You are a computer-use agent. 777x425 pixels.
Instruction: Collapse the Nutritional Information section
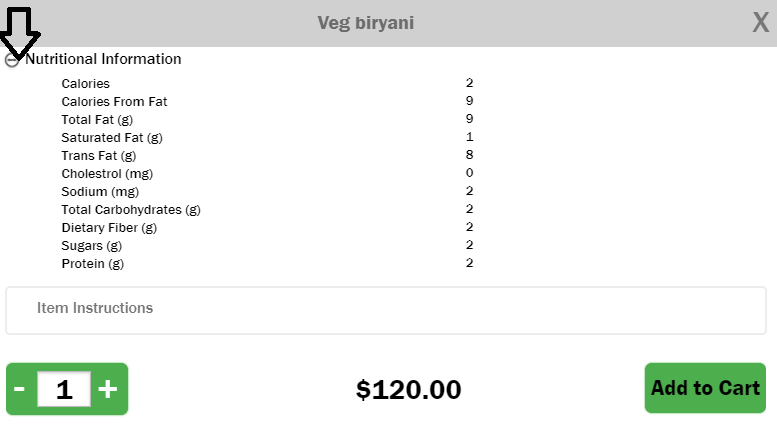12,60
